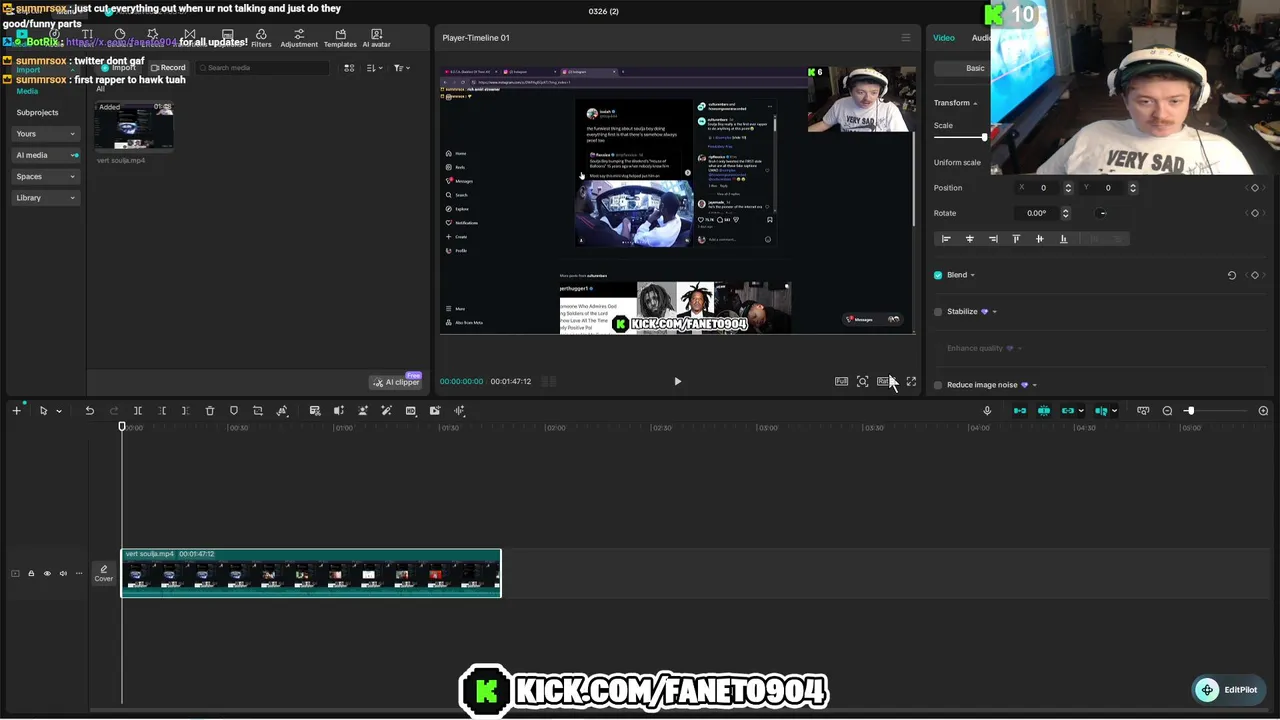This screenshot has height=720, width=1280.
Task: Open the AI avatar panel
Action: [376, 38]
